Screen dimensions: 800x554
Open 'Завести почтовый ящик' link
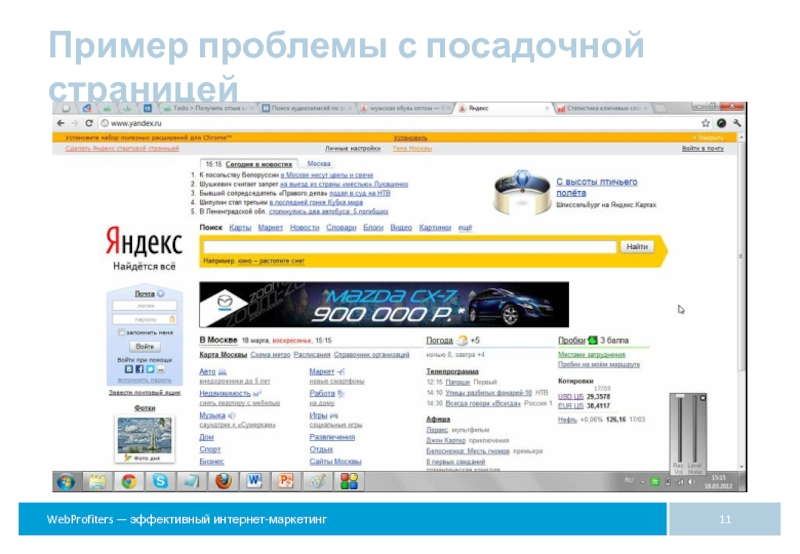(x=144, y=392)
